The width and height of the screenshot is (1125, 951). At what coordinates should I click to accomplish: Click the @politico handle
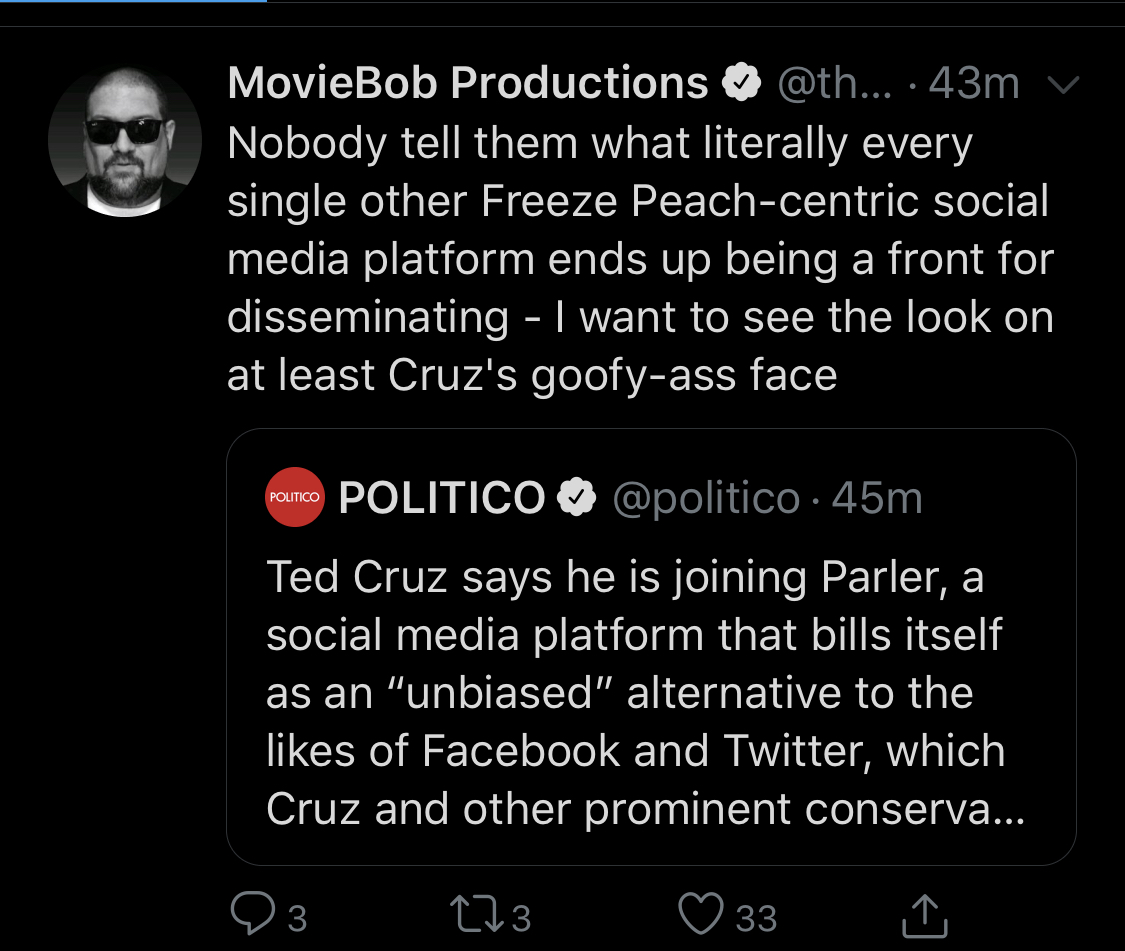pyautogui.click(x=706, y=498)
